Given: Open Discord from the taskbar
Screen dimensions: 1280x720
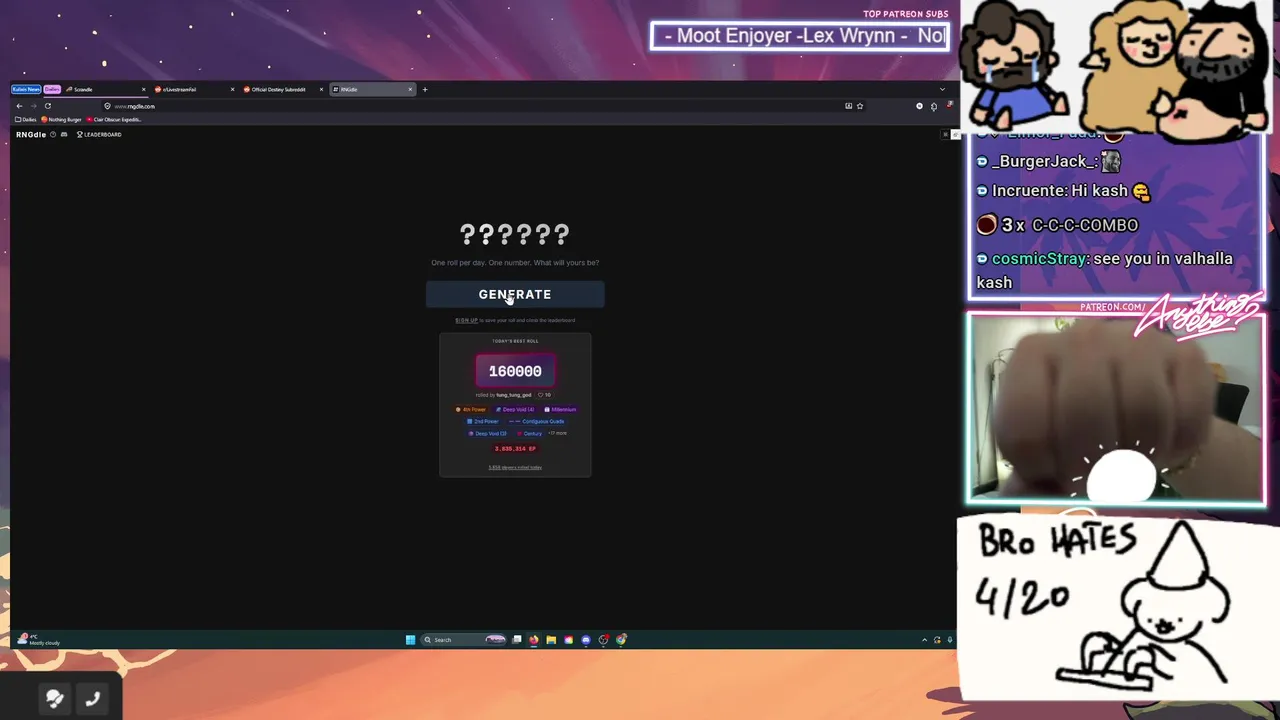Looking at the screenshot, I should (x=586, y=640).
